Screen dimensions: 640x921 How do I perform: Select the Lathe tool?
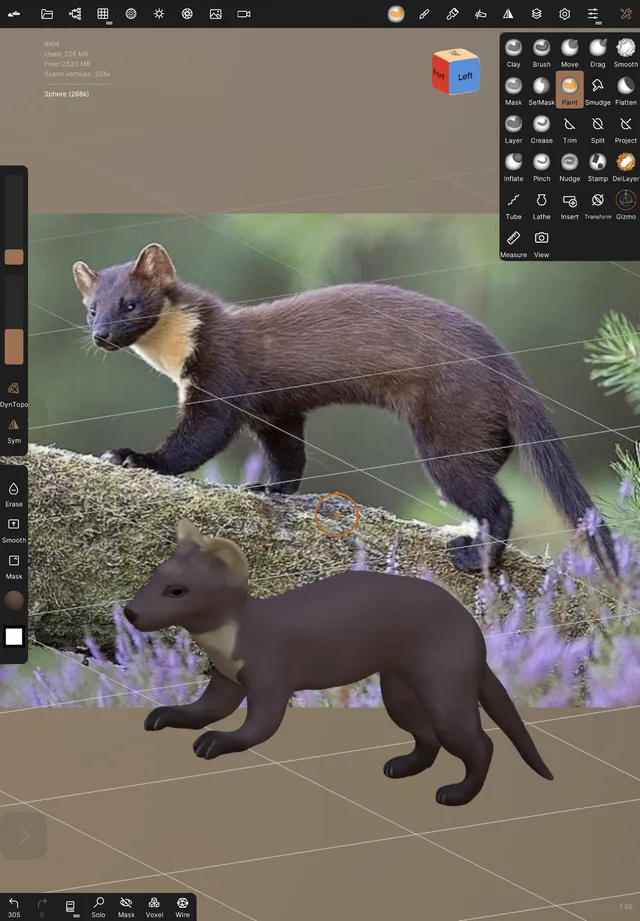pos(541,205)
